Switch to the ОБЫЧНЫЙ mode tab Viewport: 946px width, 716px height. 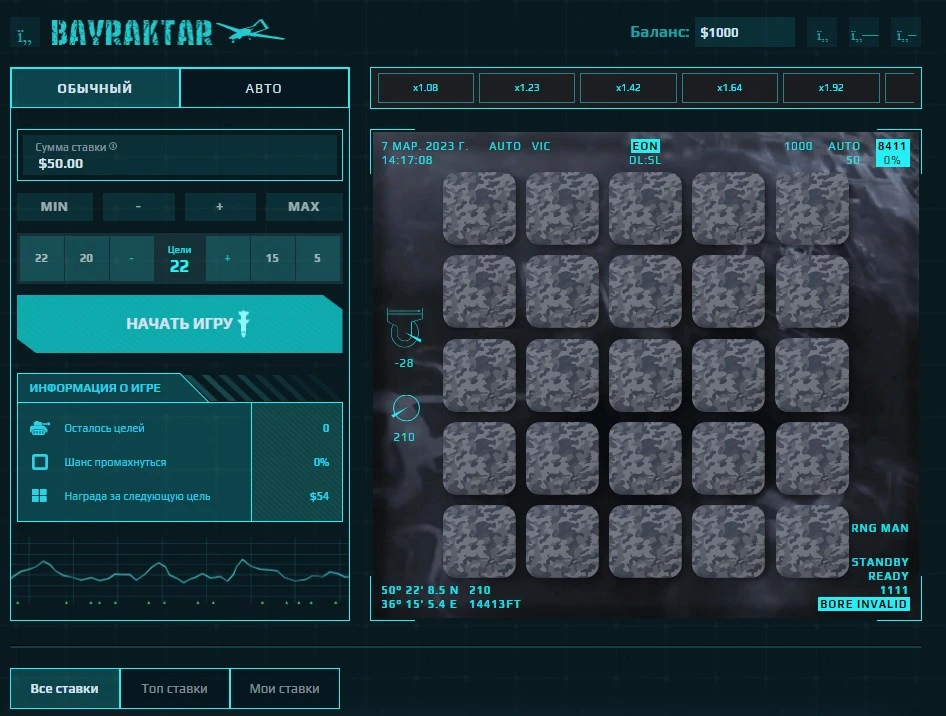[x=95, y=88]
